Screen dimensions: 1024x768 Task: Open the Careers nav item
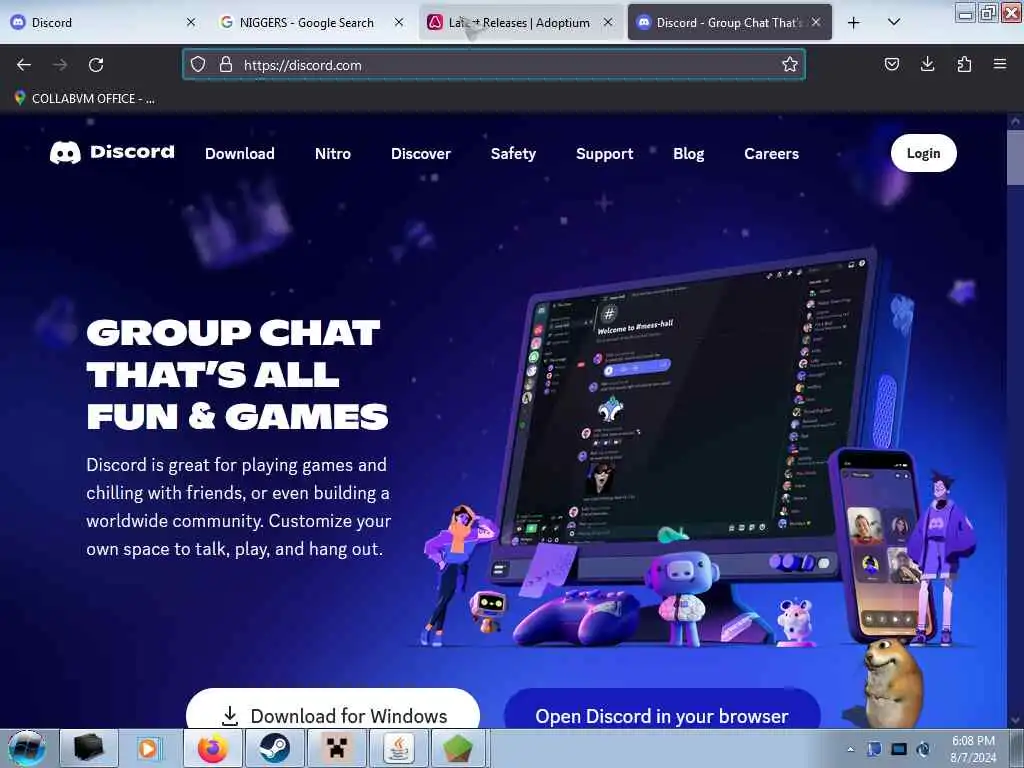point(771,153)
